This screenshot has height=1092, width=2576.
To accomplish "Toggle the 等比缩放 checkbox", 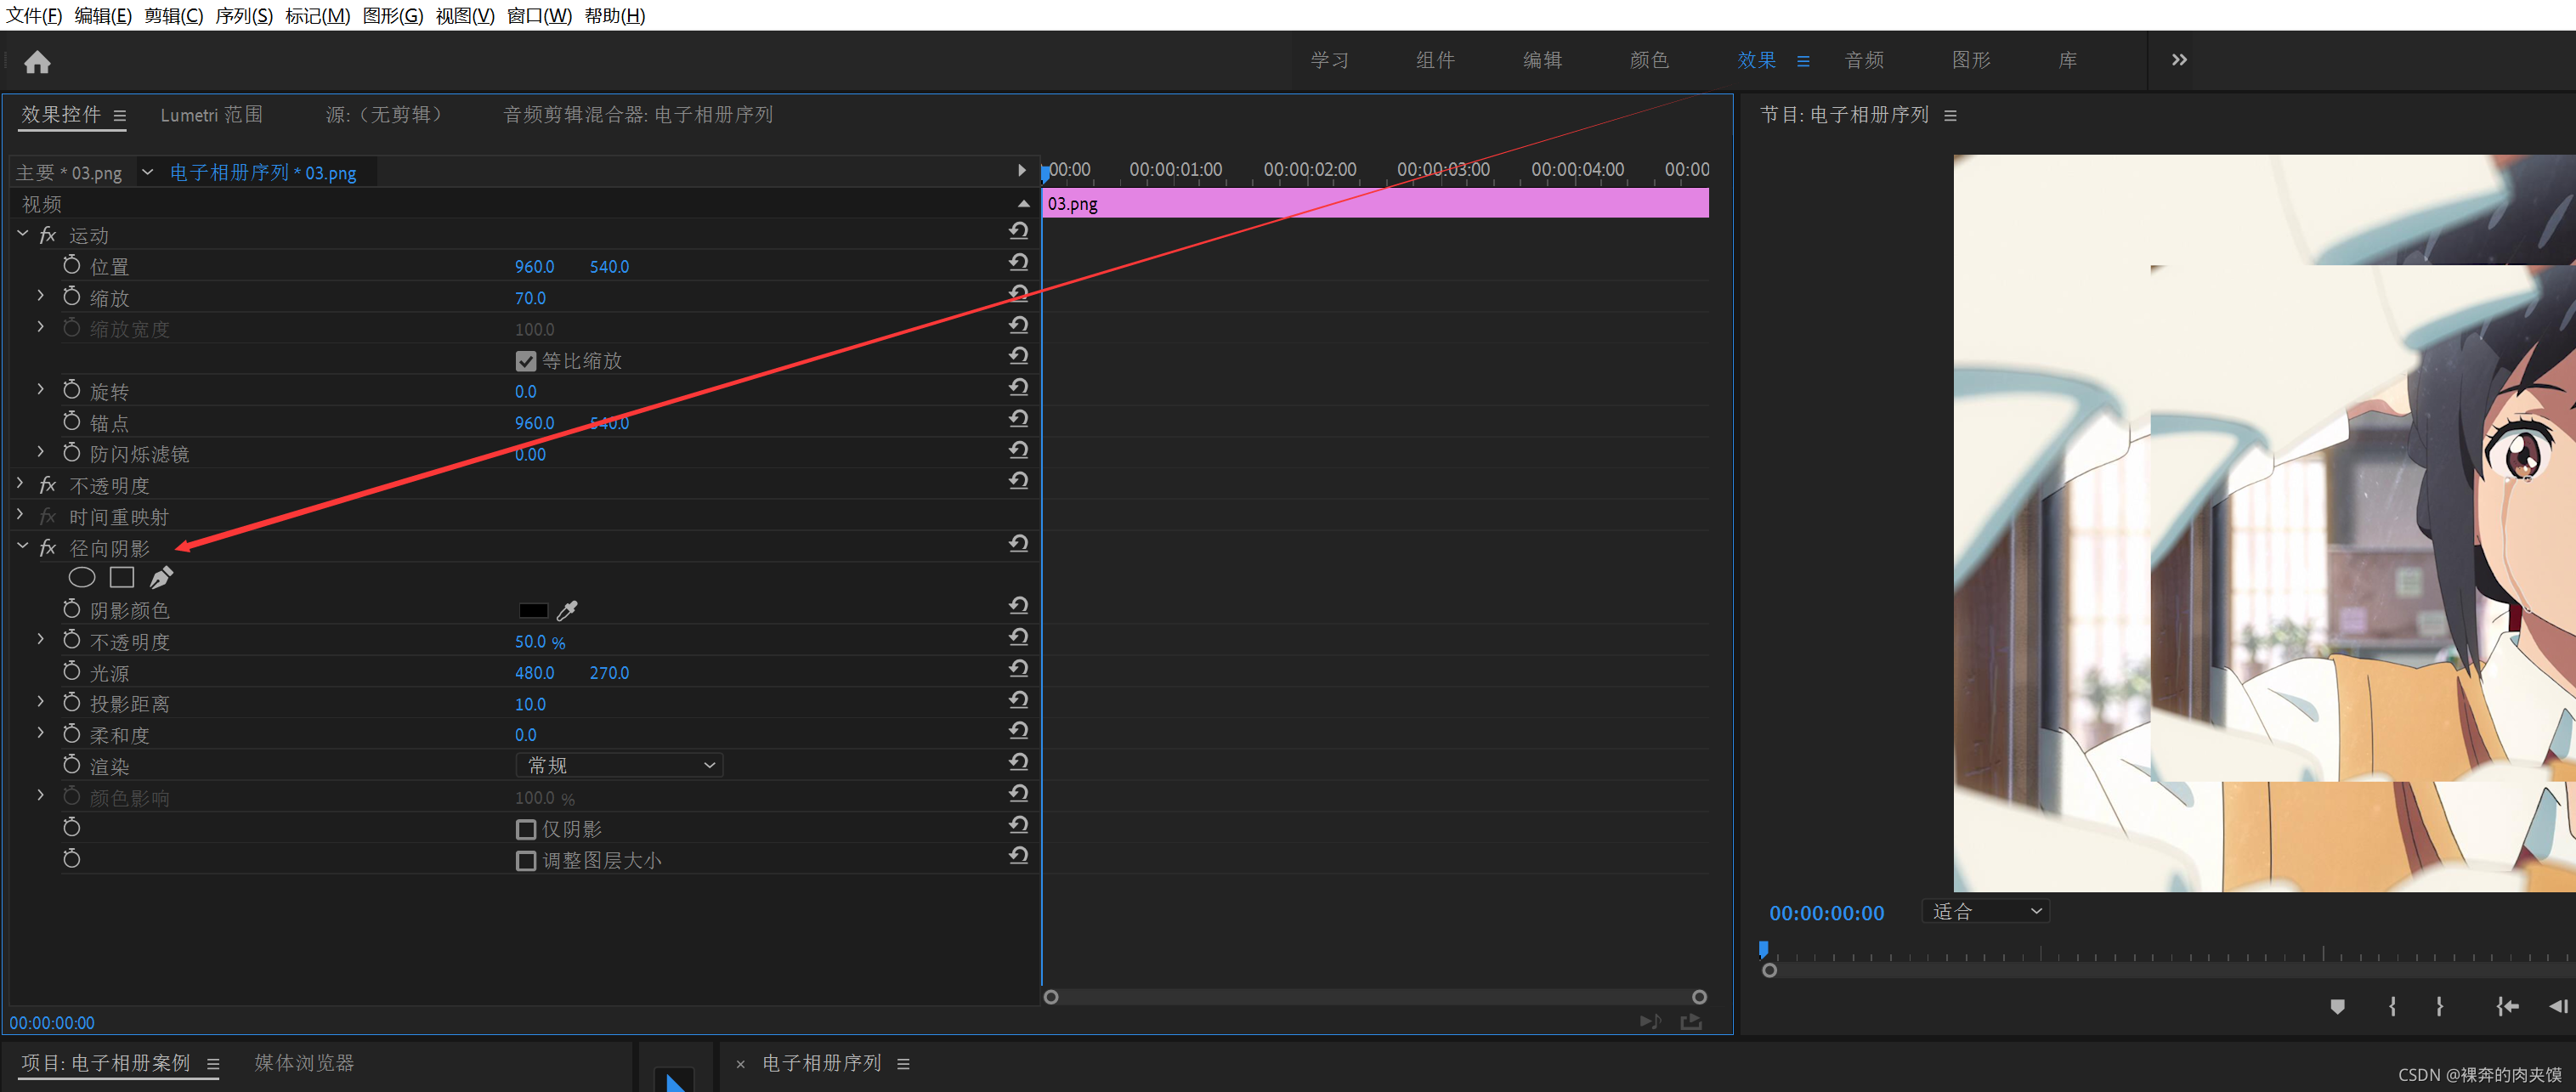I will [x=526, y=361].
